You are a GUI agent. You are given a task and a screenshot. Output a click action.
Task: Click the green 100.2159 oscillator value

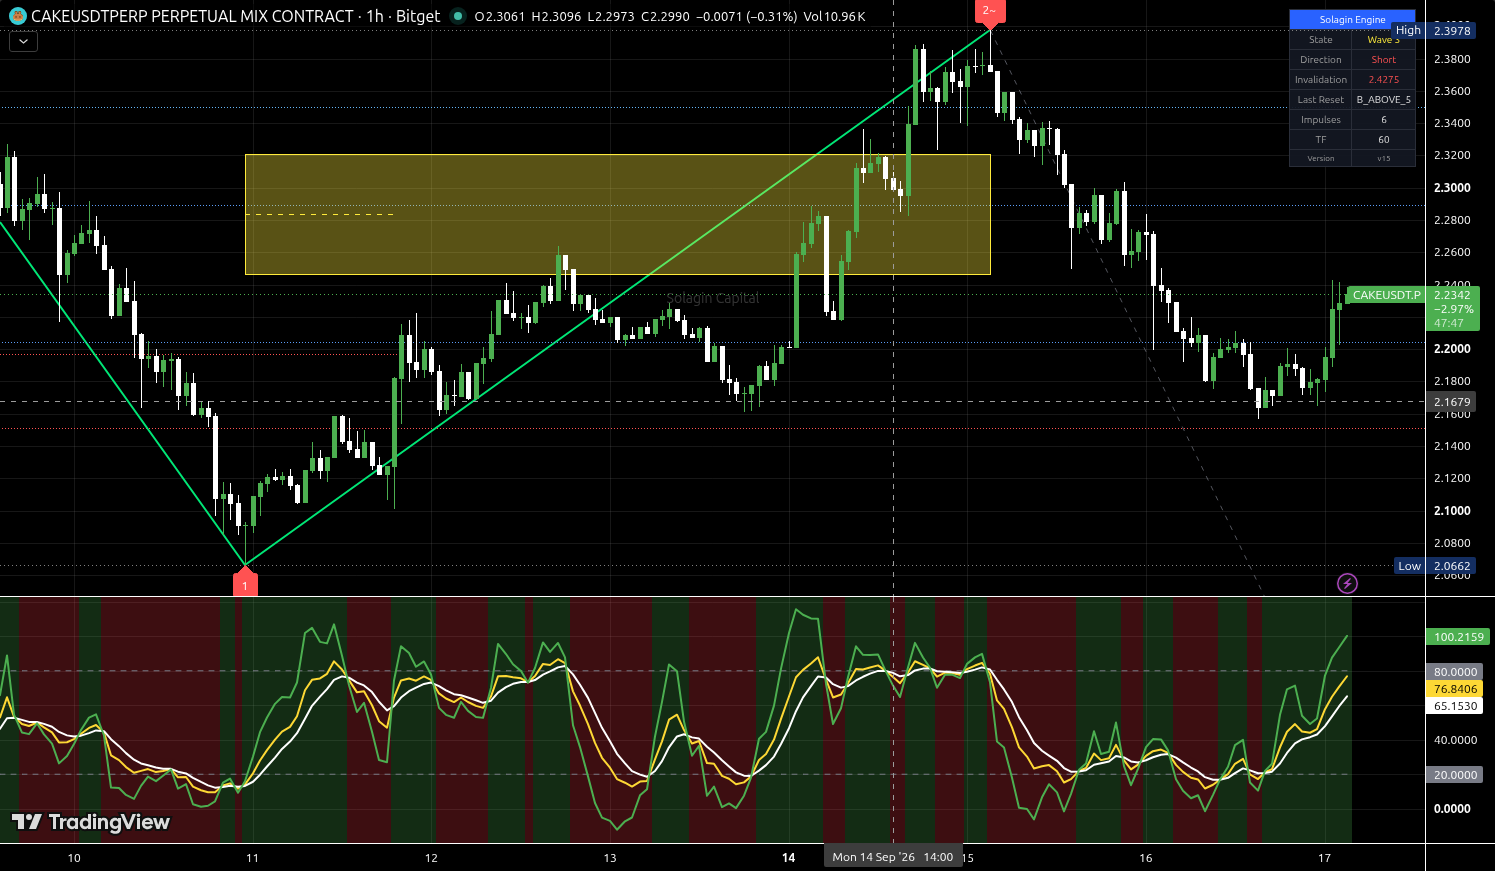coord(1459,637)
